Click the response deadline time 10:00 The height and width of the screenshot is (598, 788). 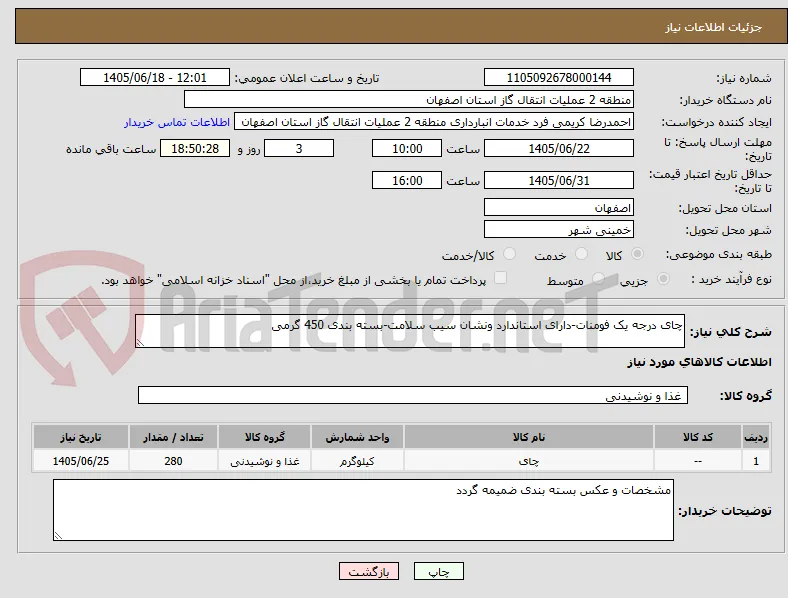click(x=407, y=148)
